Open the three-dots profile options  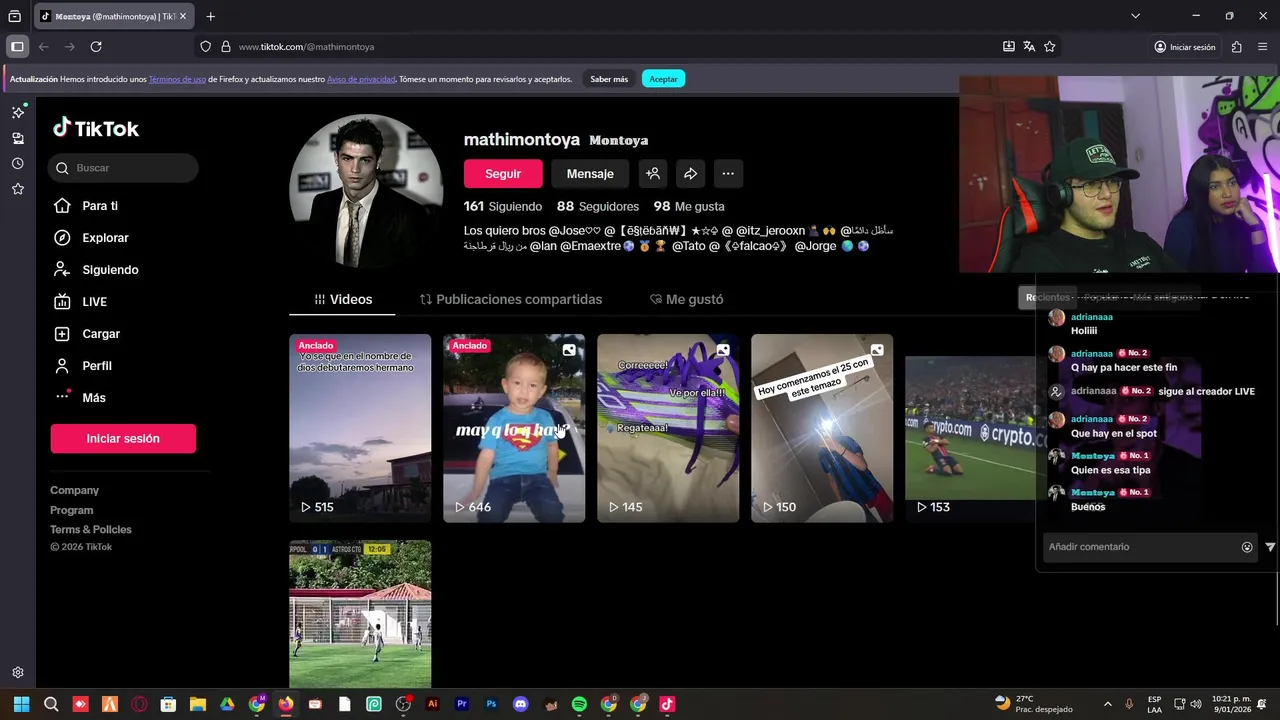728,174
